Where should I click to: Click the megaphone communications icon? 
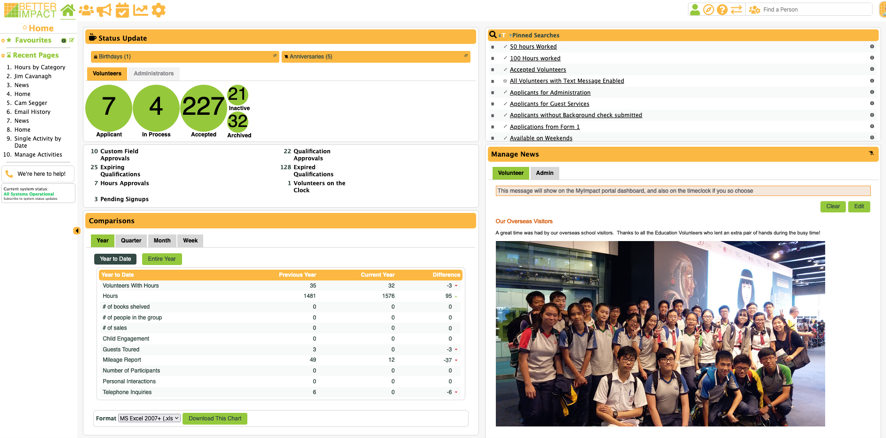(x=104, y=10)
